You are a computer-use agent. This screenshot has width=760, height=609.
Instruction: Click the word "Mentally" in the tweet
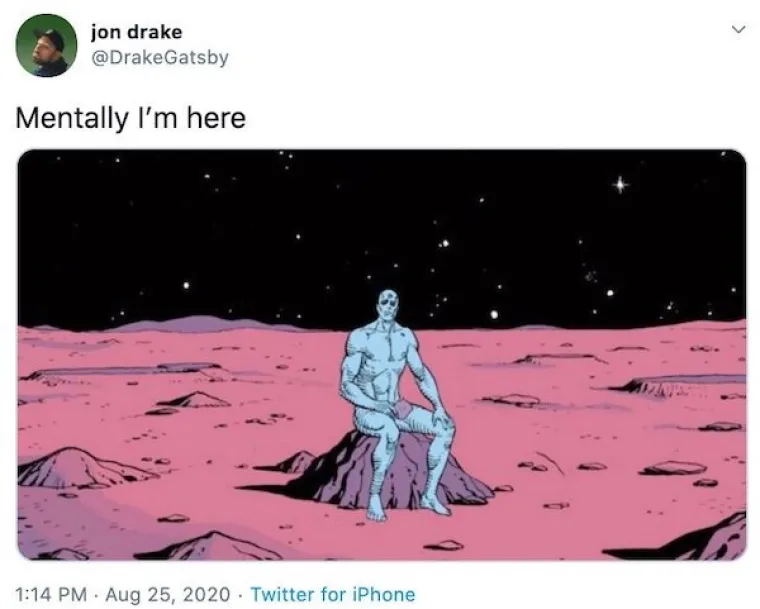71,118
